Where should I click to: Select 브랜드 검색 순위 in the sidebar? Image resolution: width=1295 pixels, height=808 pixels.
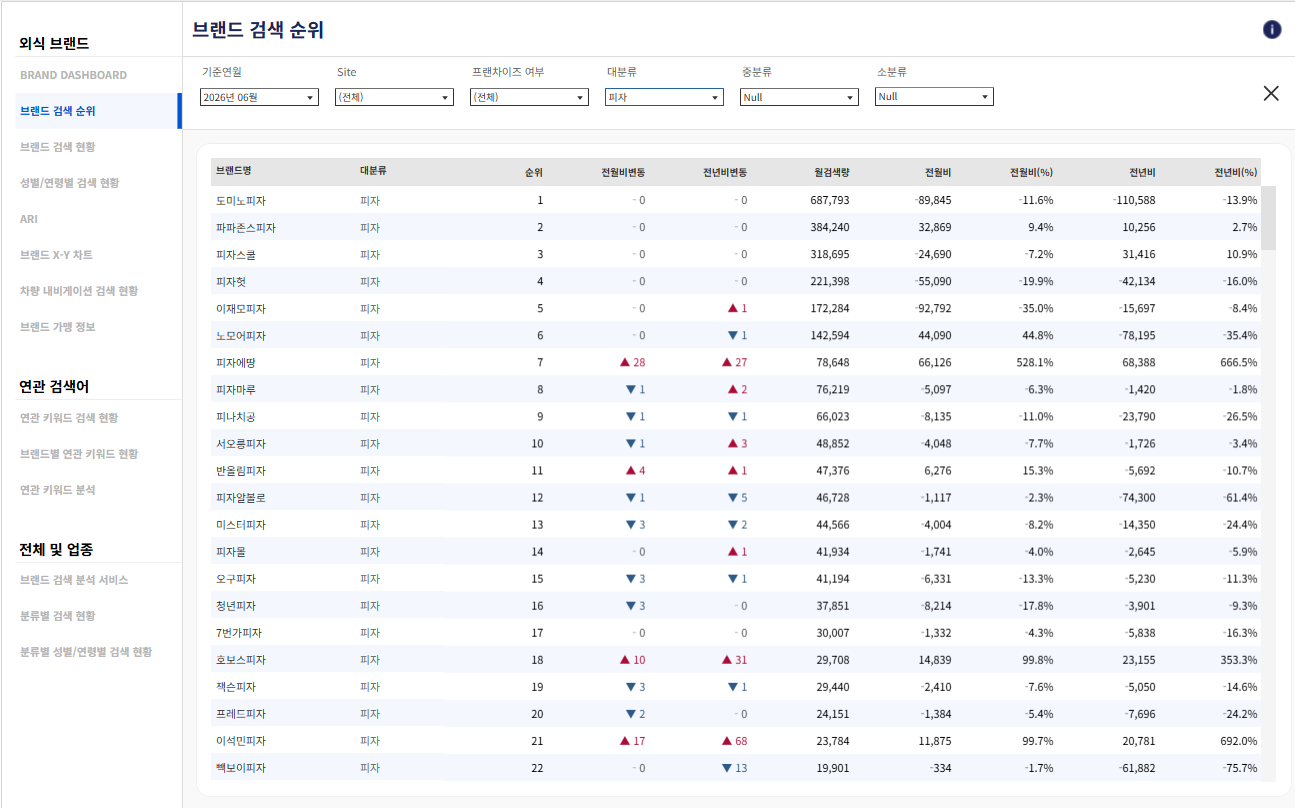pos(58,111)
